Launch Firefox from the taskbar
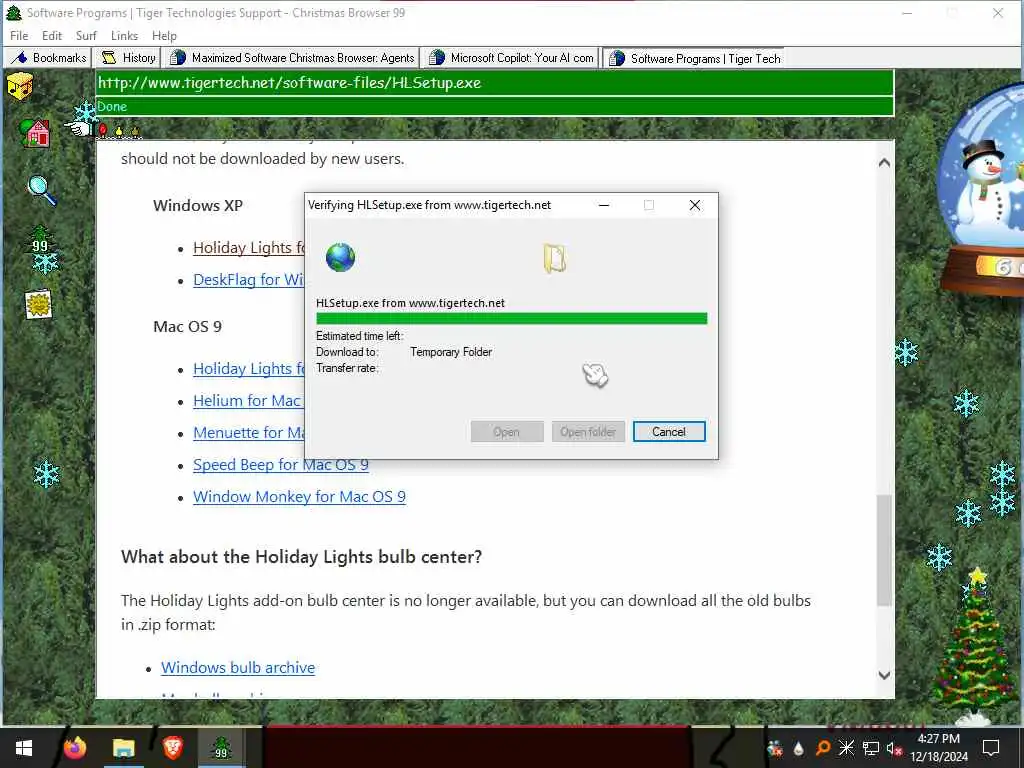1024x768 pixels. 74,747
